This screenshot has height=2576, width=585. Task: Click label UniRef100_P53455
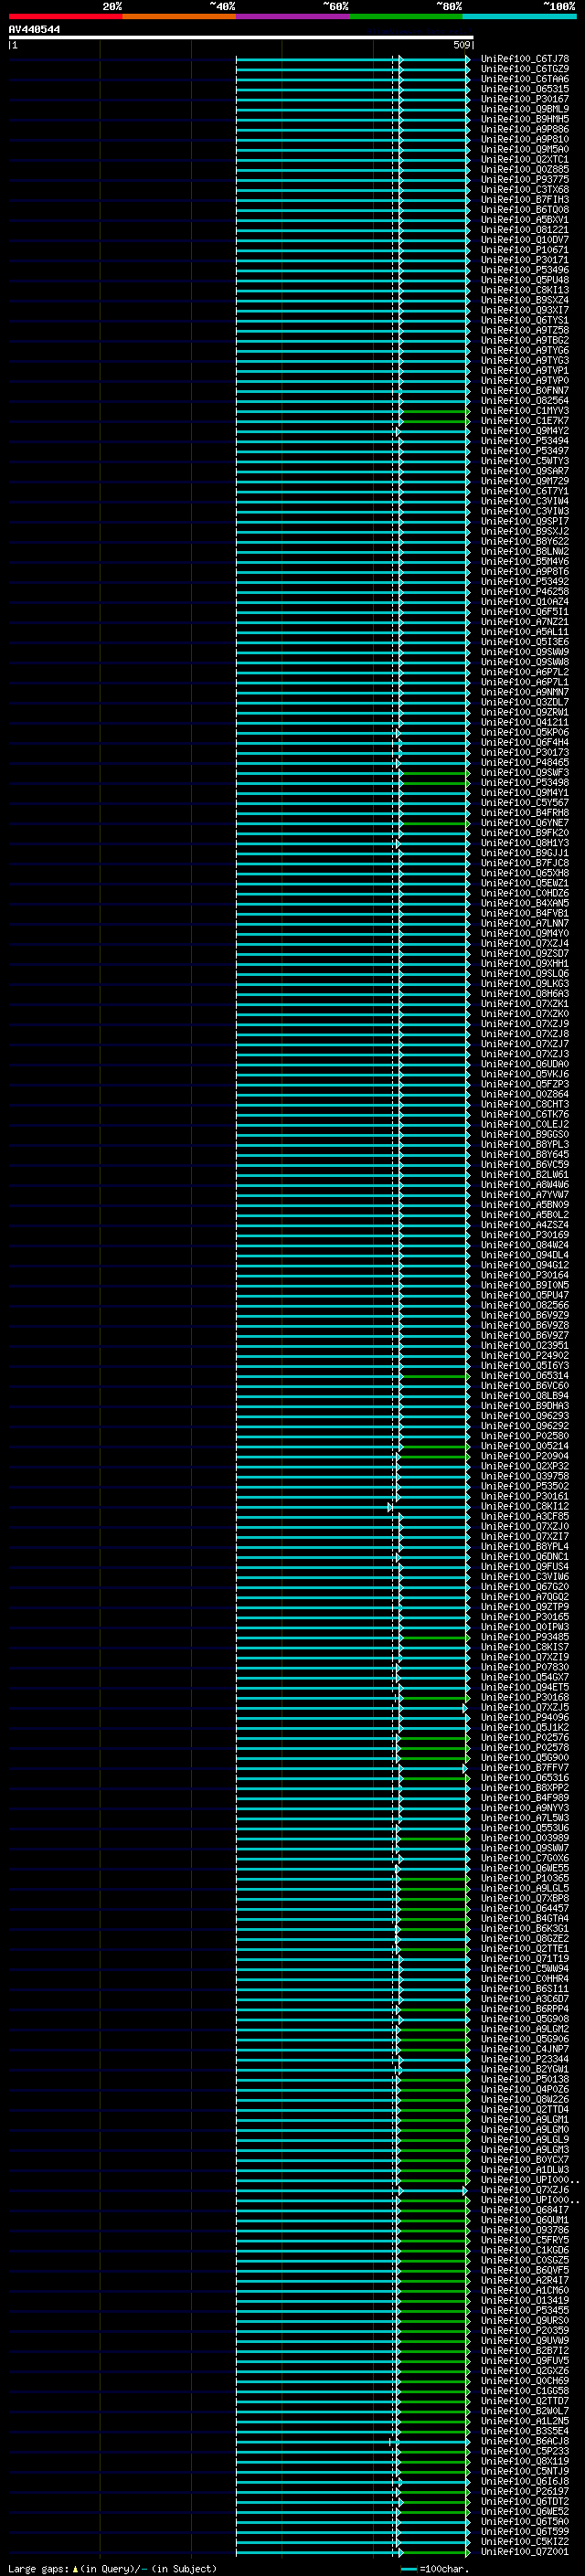(x=525, y=2310)
